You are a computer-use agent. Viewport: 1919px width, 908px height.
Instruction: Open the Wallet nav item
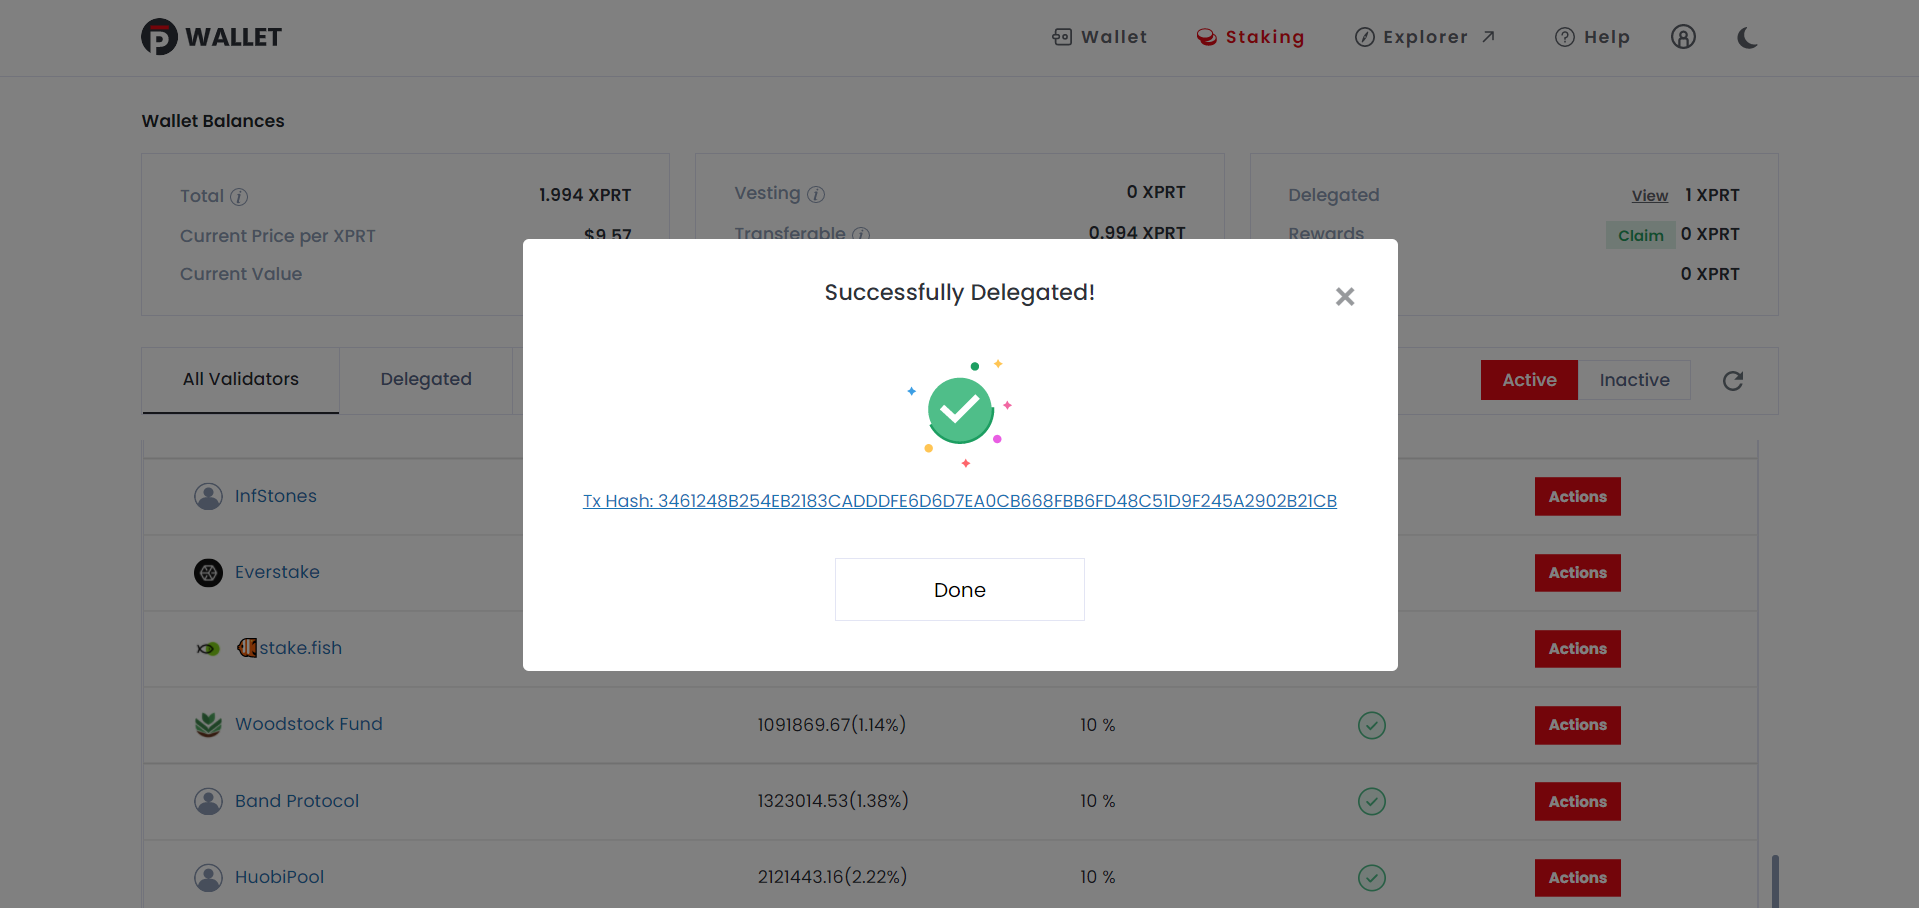[1100, 37]
